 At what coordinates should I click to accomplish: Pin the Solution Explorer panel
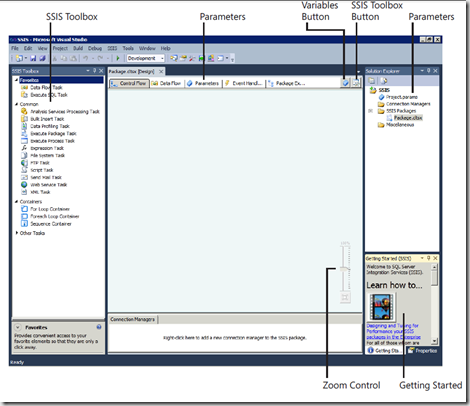point(429,71)
